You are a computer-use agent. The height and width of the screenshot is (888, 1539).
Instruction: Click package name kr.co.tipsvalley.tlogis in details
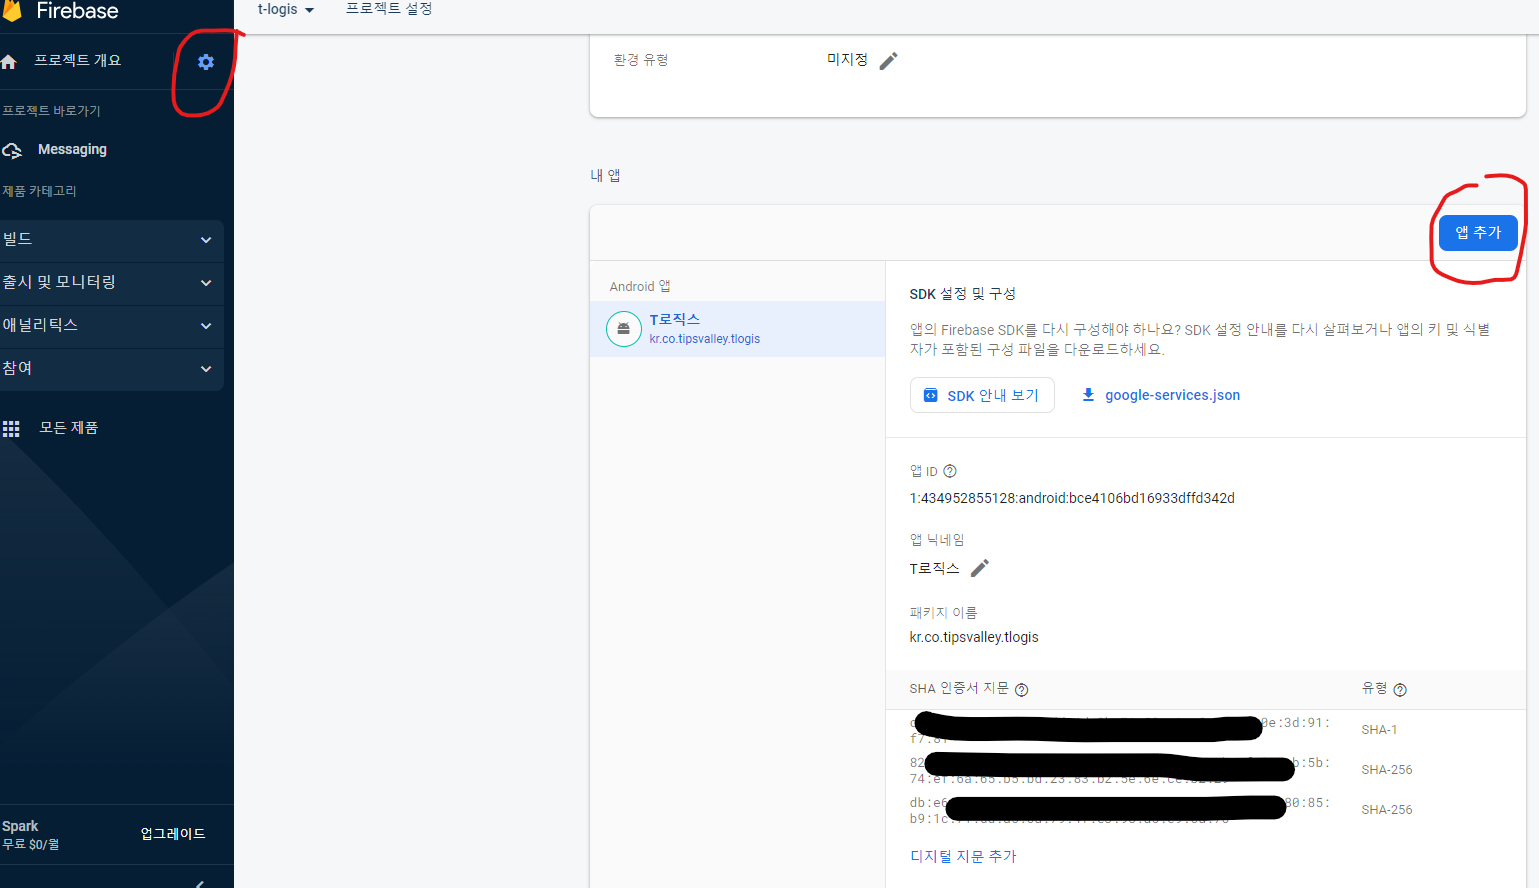974,637
